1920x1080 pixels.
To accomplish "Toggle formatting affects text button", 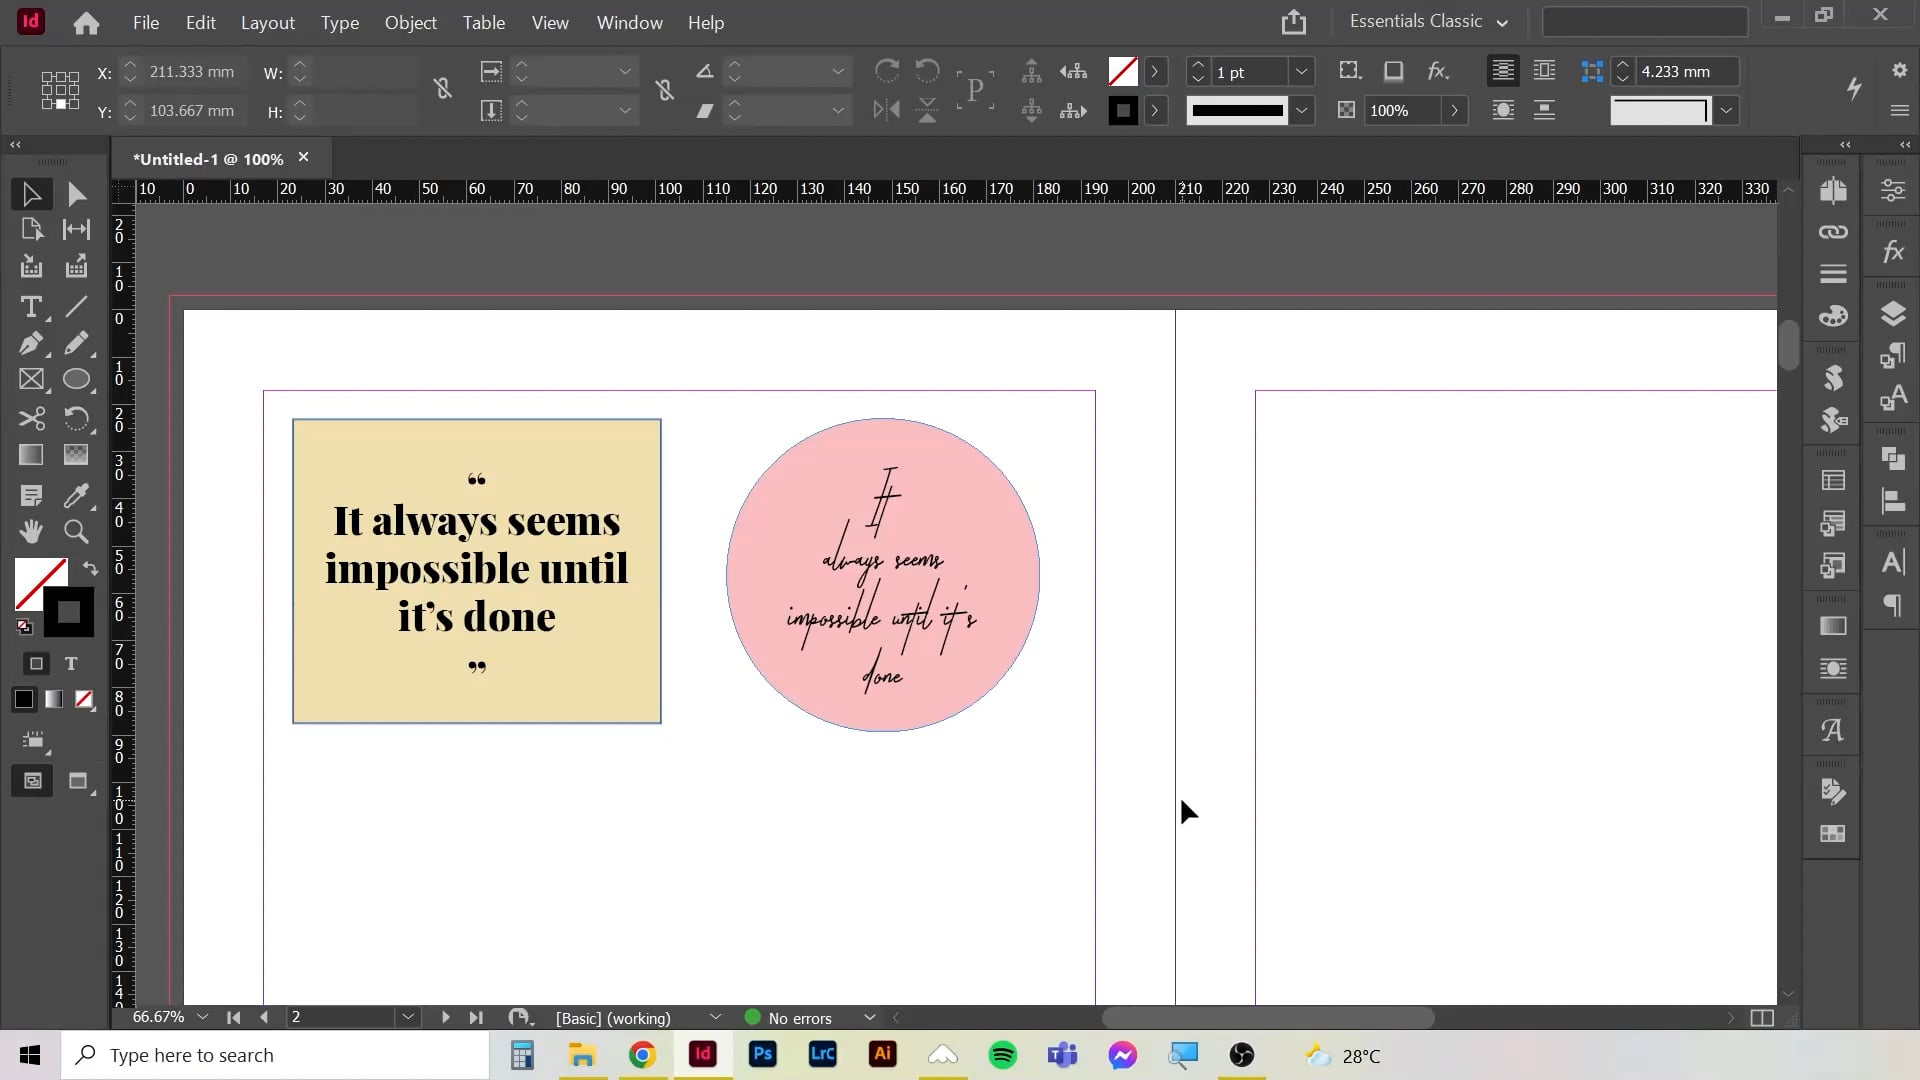I will 71,664.
